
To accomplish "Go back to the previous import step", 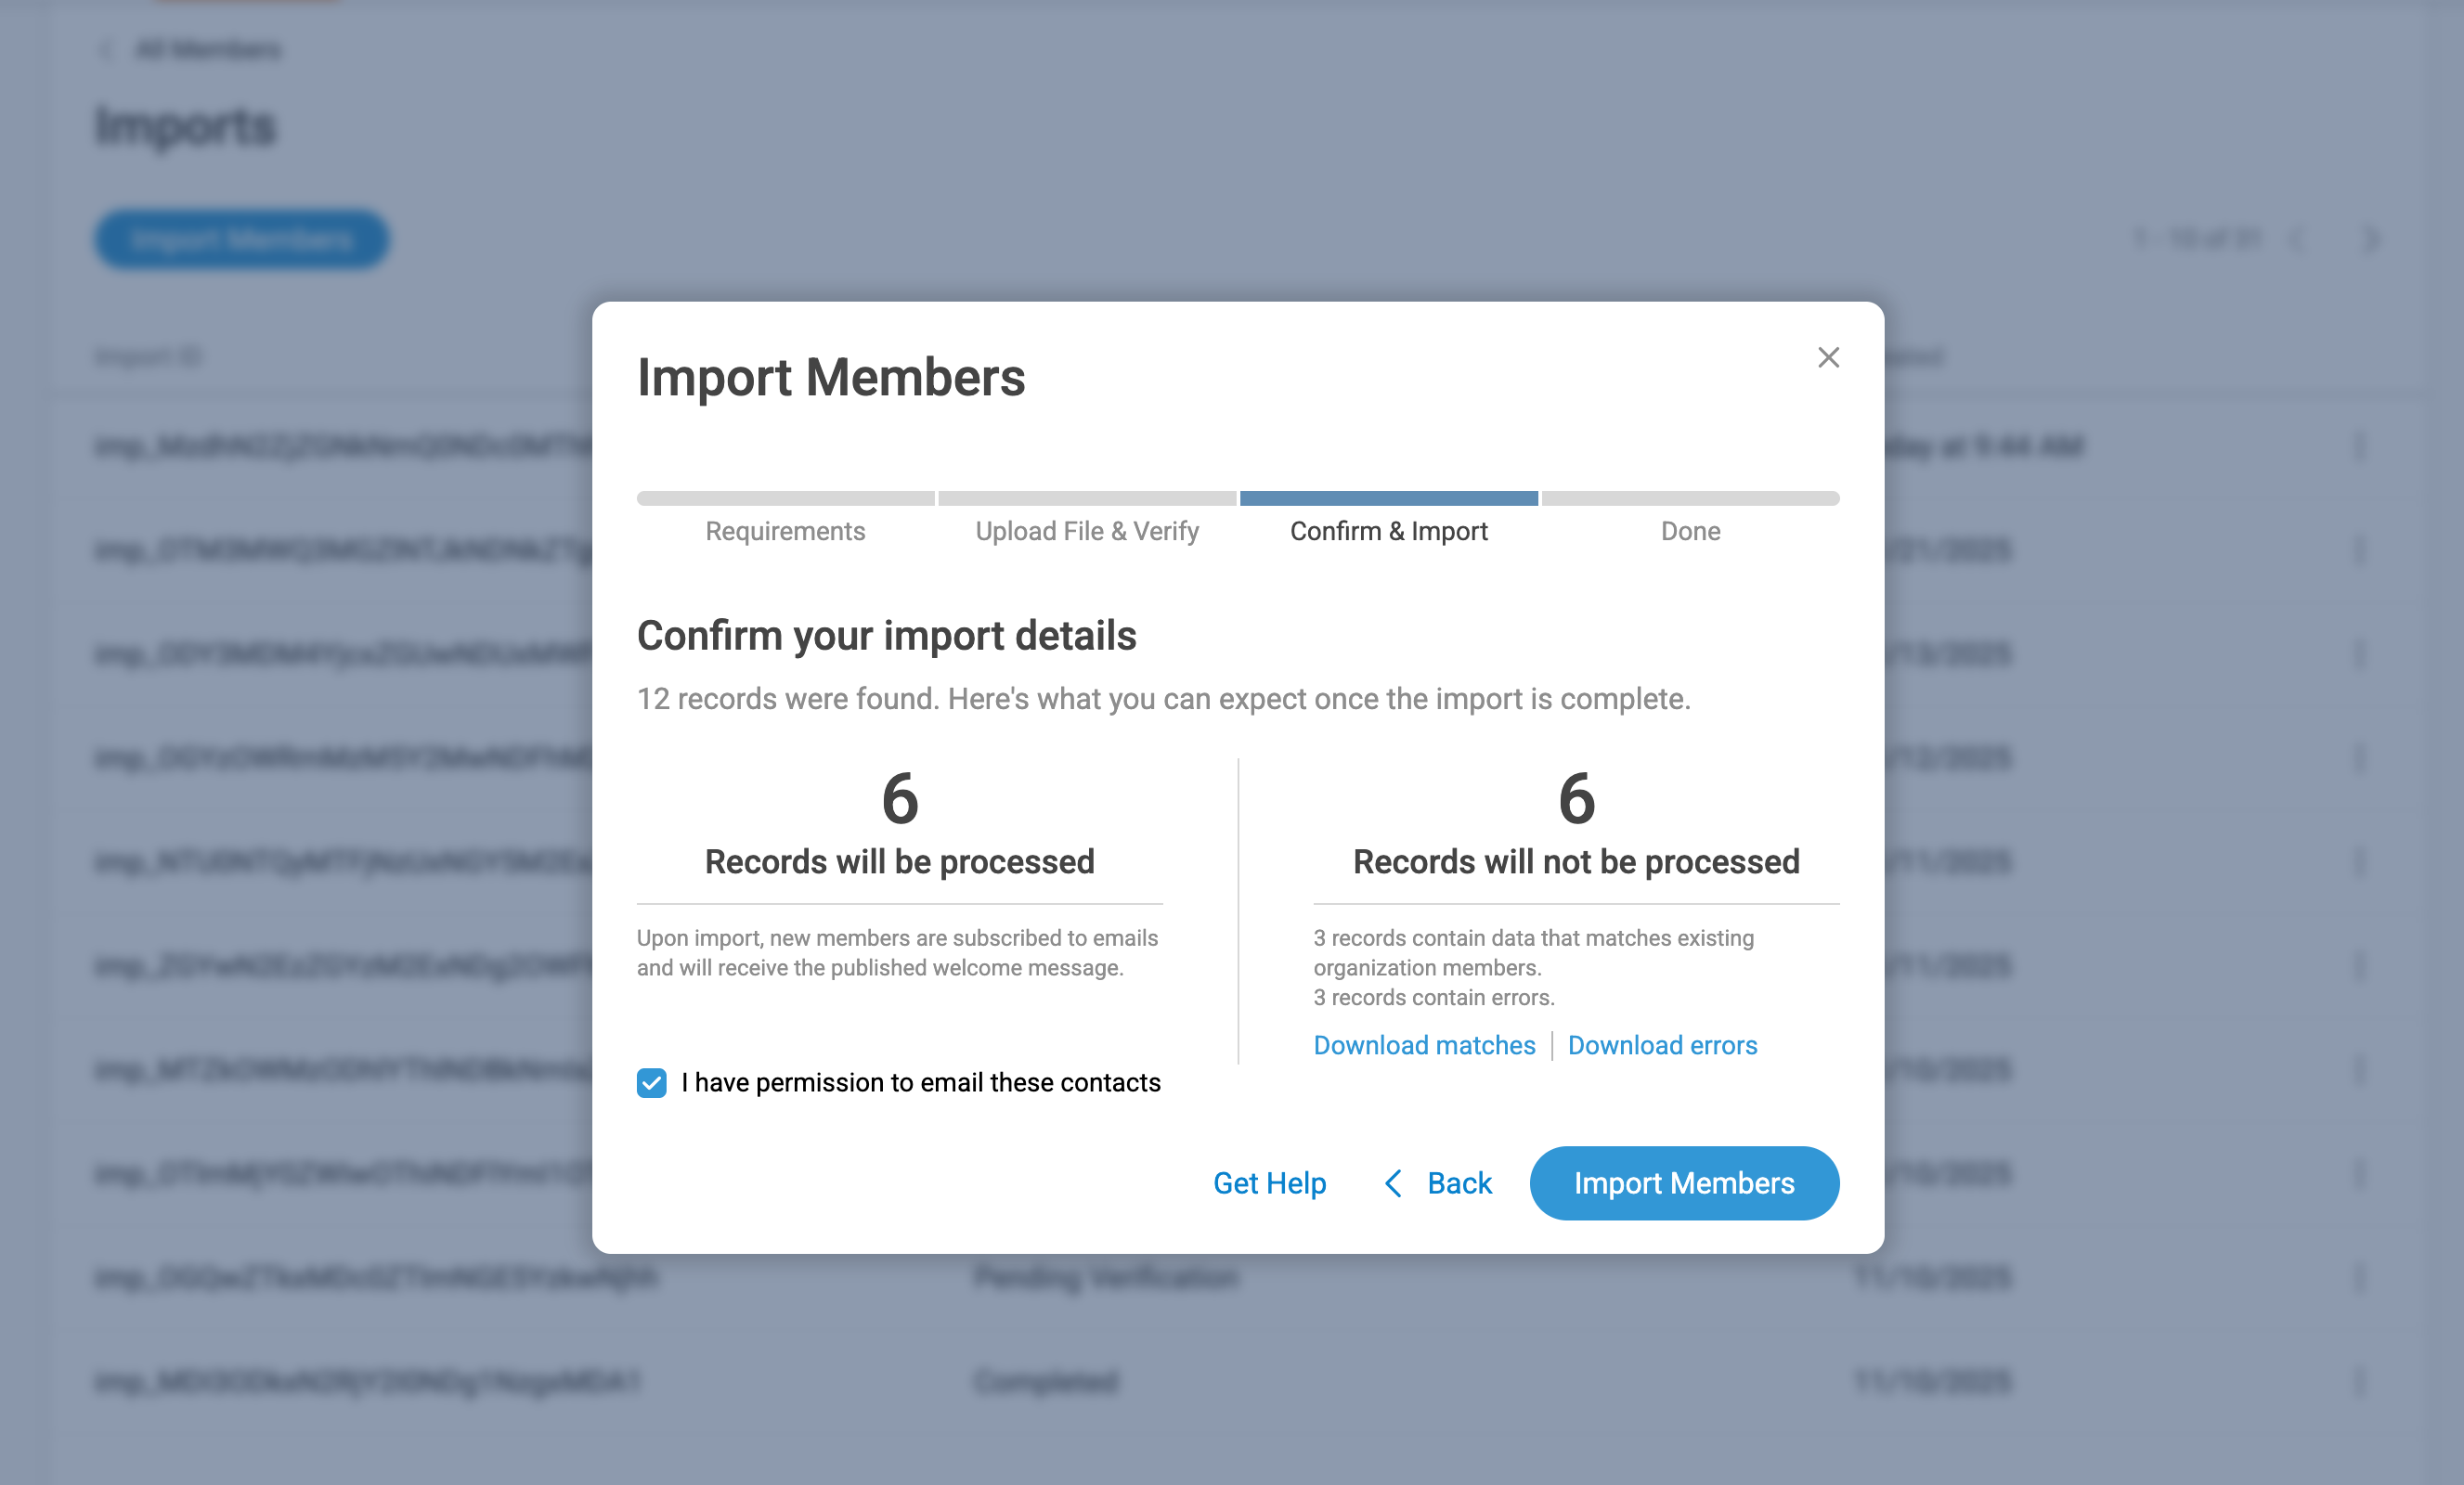I will pyautogui.click(x=1437, y=1183).
